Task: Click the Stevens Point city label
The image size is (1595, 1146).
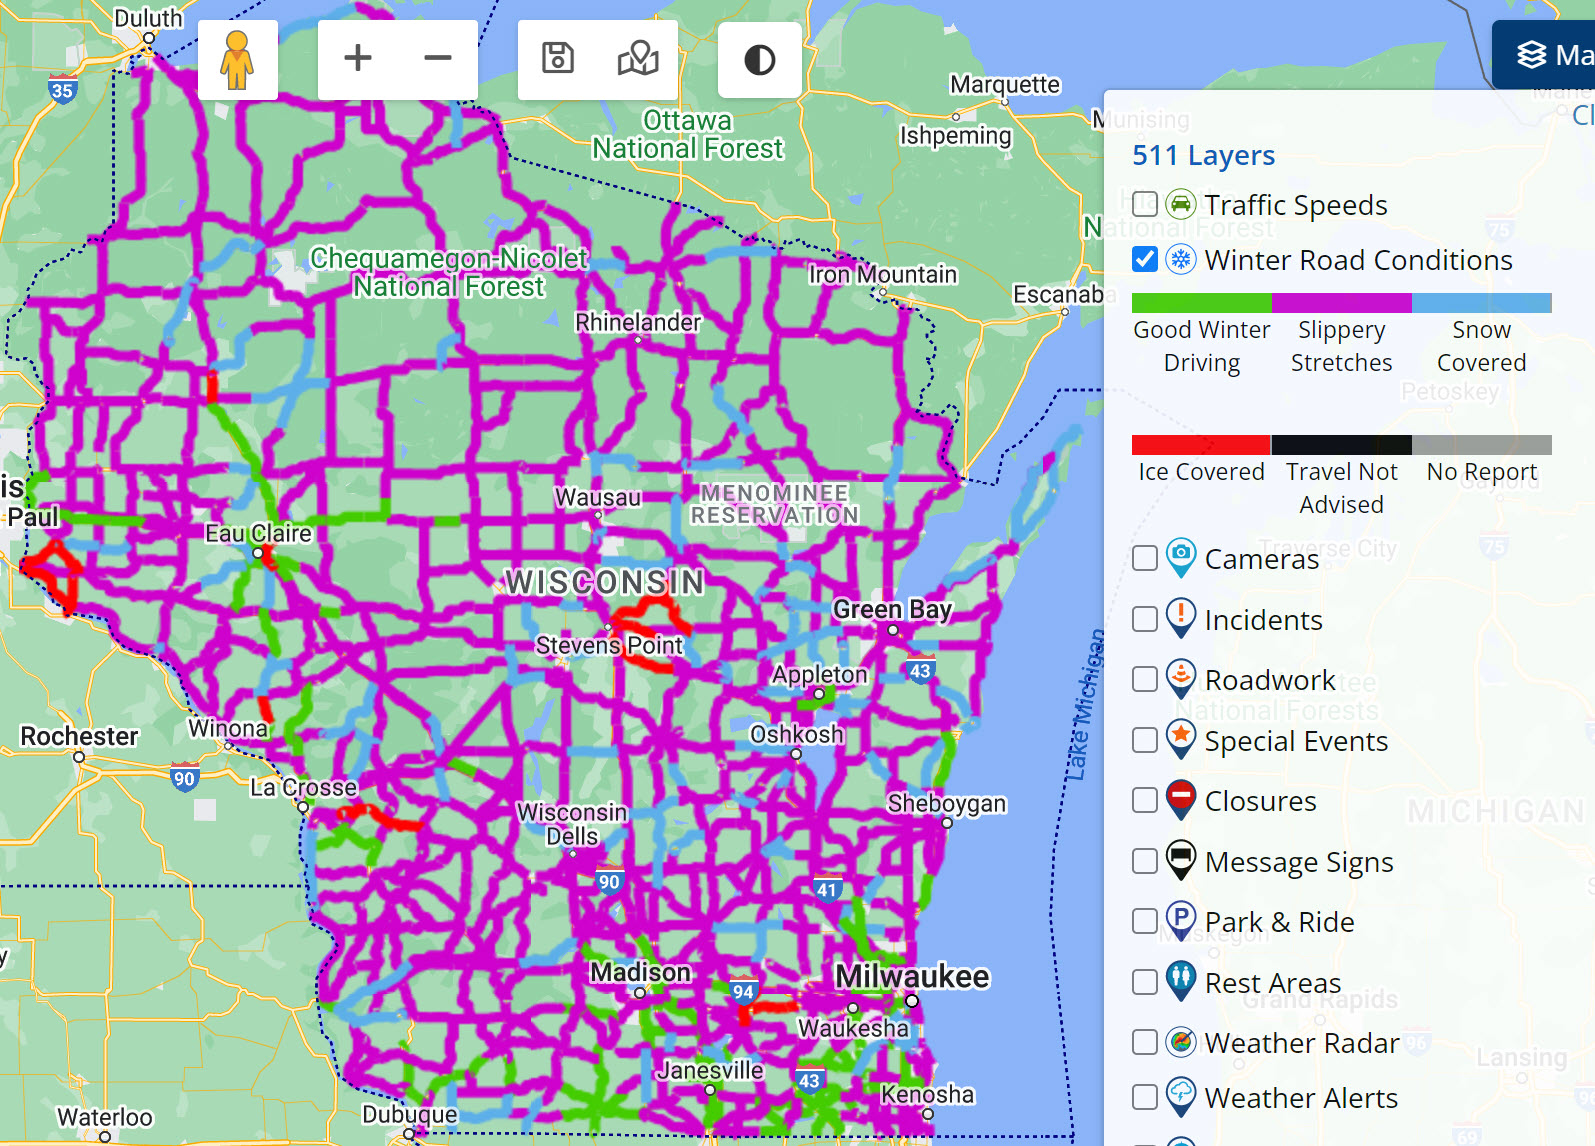Action: click(x=609, y=645)
